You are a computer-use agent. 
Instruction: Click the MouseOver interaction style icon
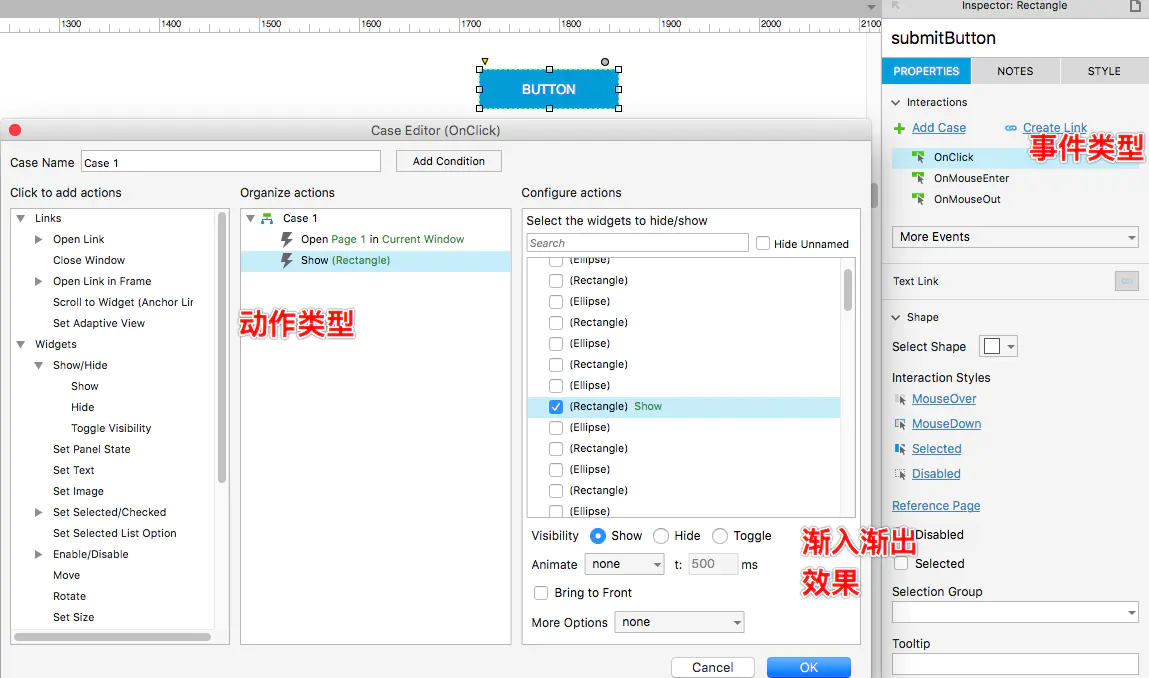tap(901, 399)
